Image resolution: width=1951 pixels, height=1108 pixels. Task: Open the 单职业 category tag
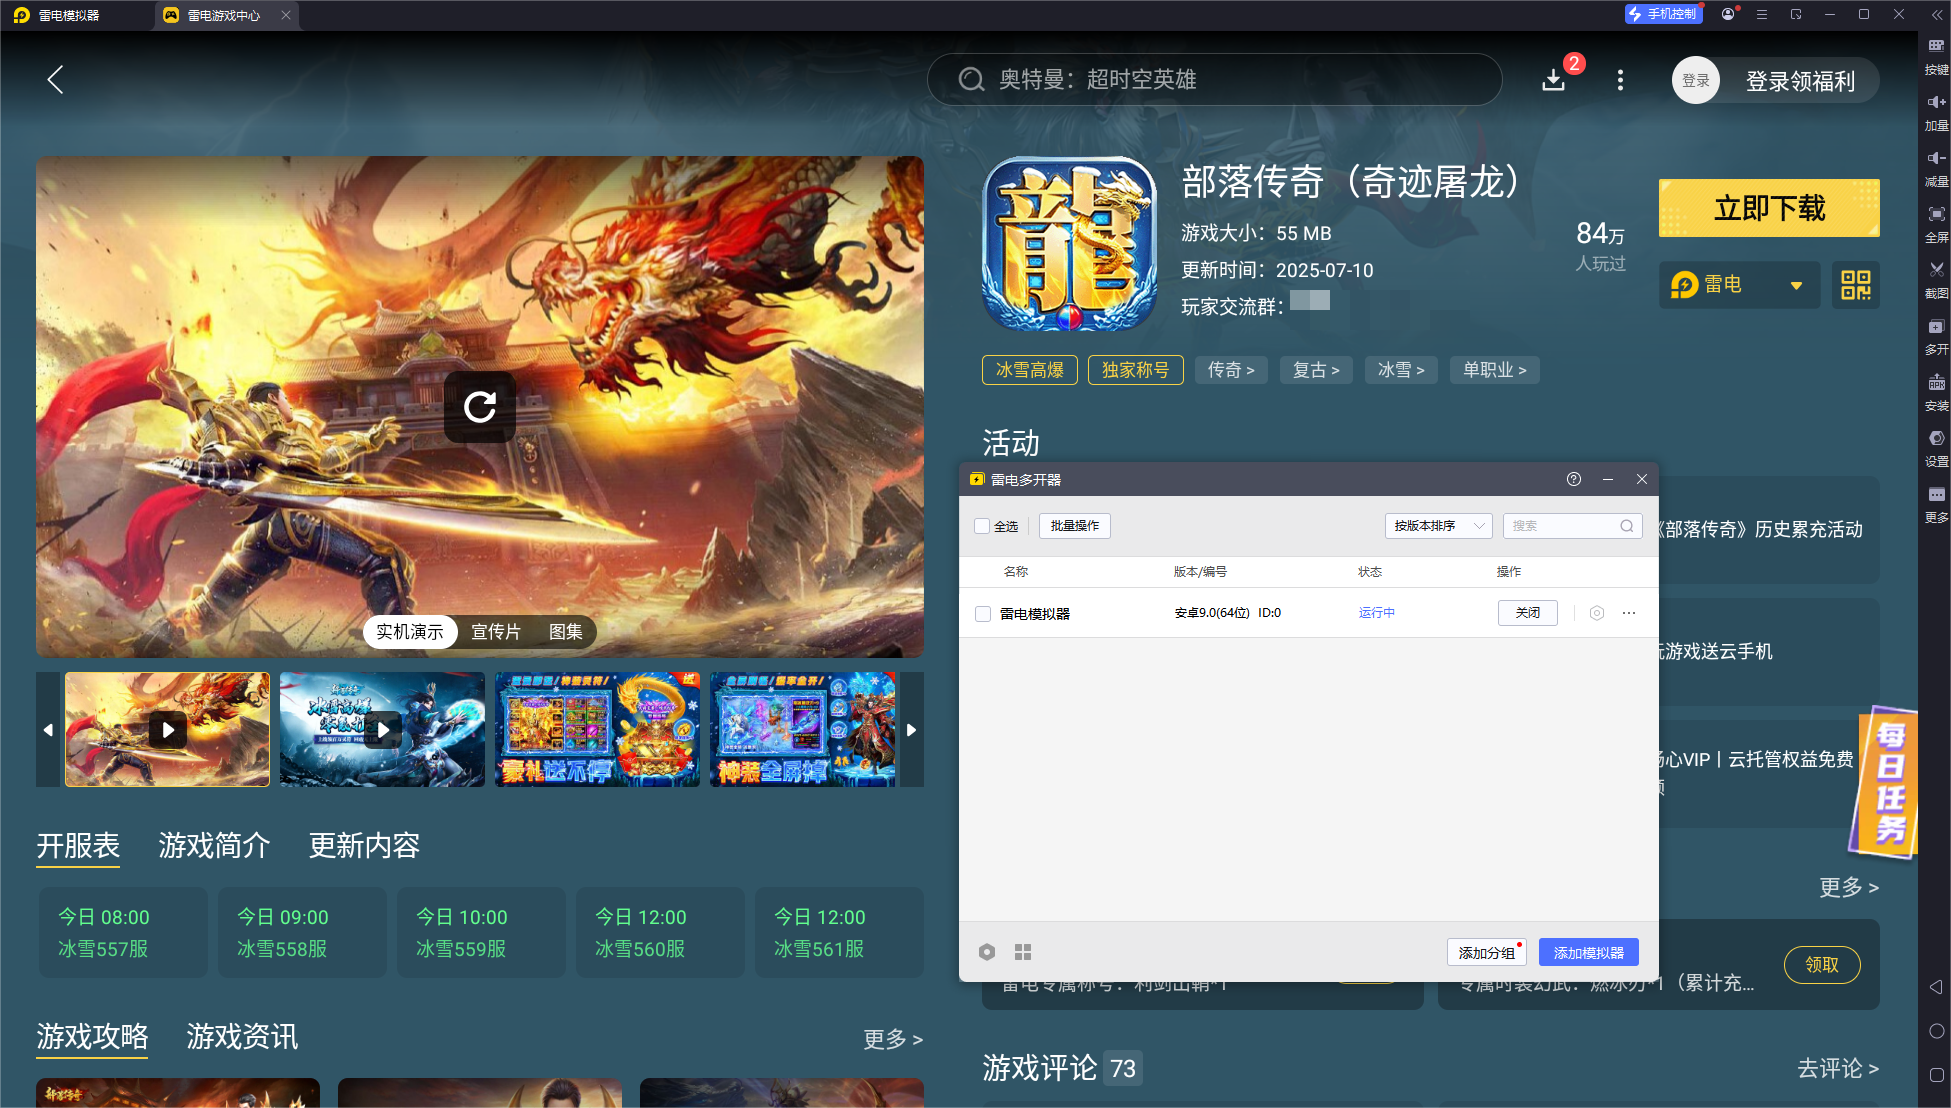pos(1494,370)
